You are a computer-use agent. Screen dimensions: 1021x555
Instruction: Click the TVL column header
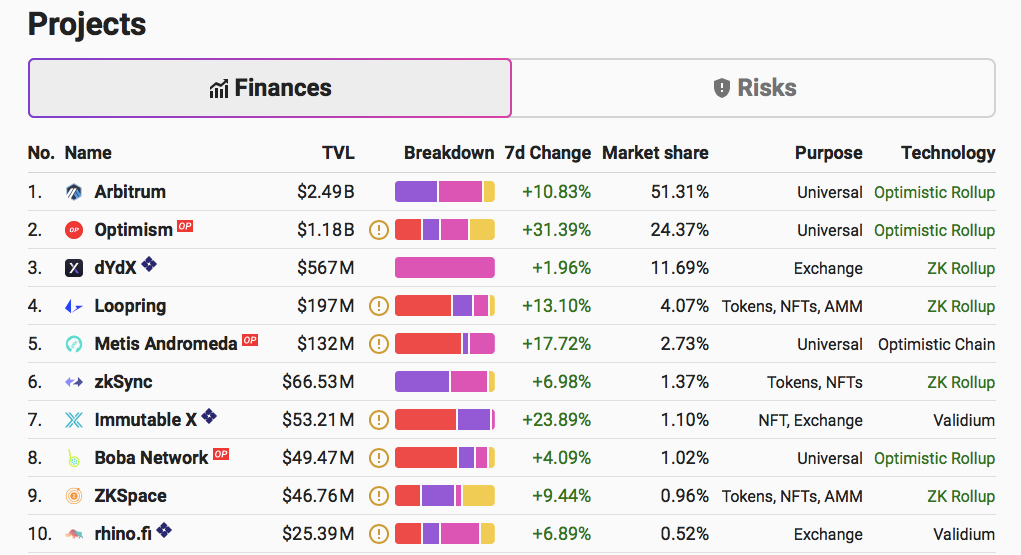click(338, 153)
